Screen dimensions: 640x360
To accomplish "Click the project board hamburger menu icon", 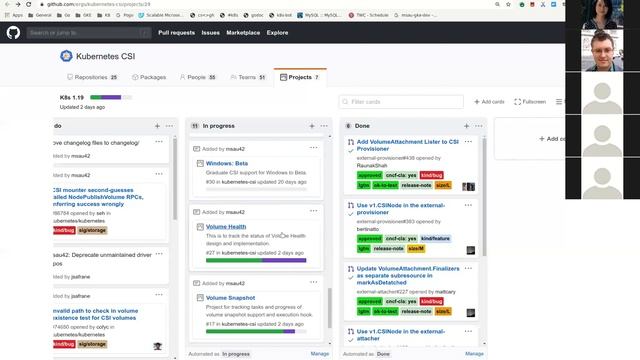I will tap(559, 102).
